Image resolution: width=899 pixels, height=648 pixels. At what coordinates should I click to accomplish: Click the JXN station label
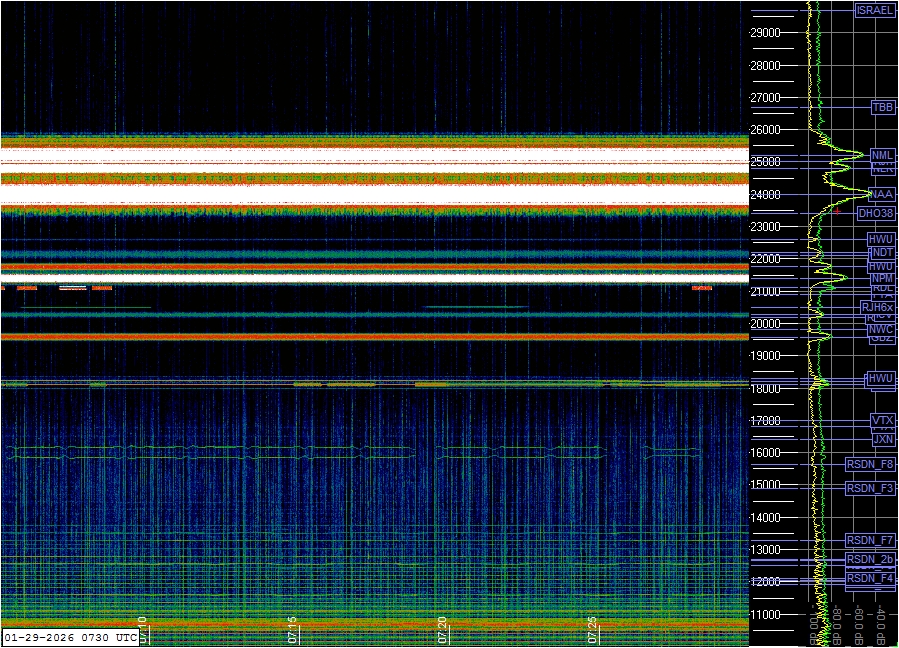click(x=882, y=439)
